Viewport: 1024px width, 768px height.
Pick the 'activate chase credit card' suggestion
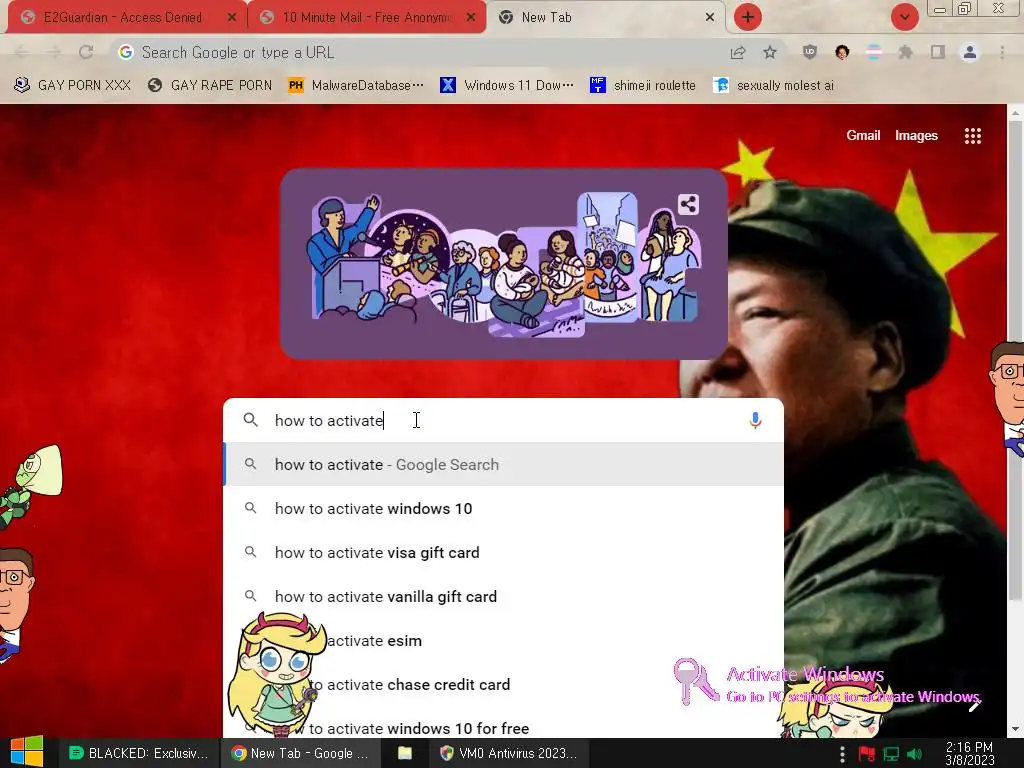tap(503, 684)
